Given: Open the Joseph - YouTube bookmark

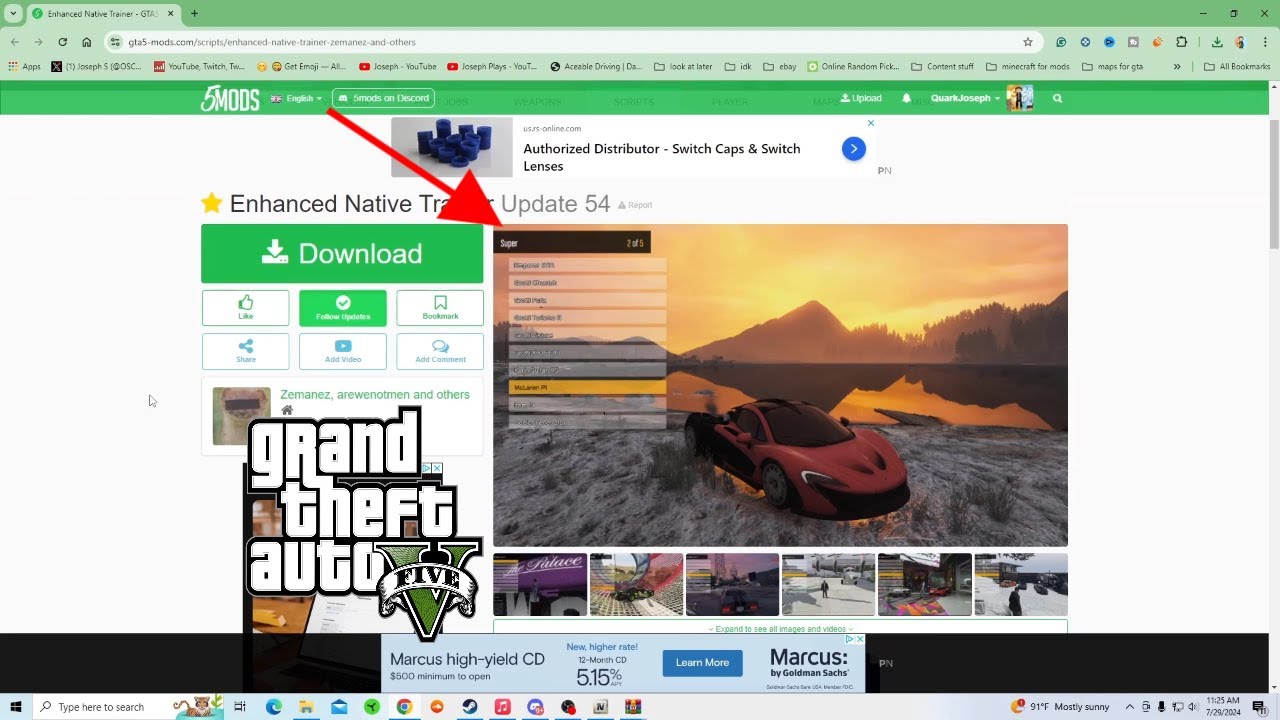Looking at the screenshot, I should coord(397,67).
